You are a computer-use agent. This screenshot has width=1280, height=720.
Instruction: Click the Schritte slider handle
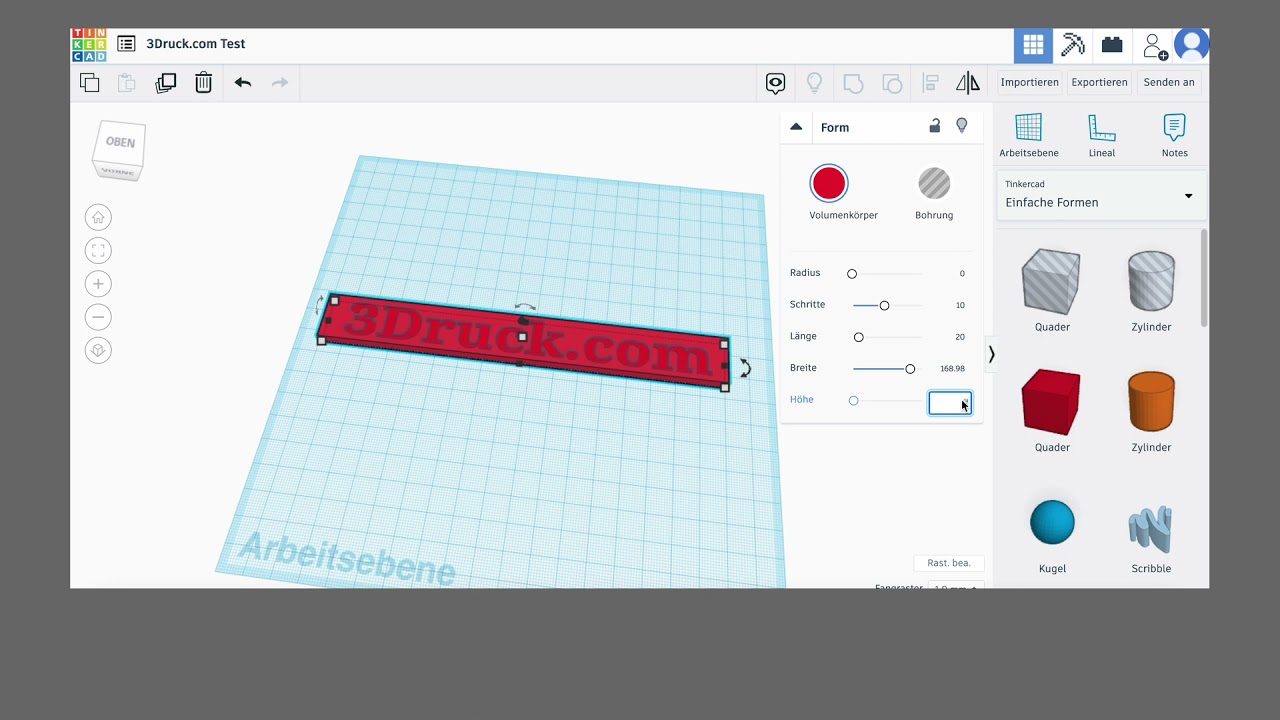pos(884,305)
